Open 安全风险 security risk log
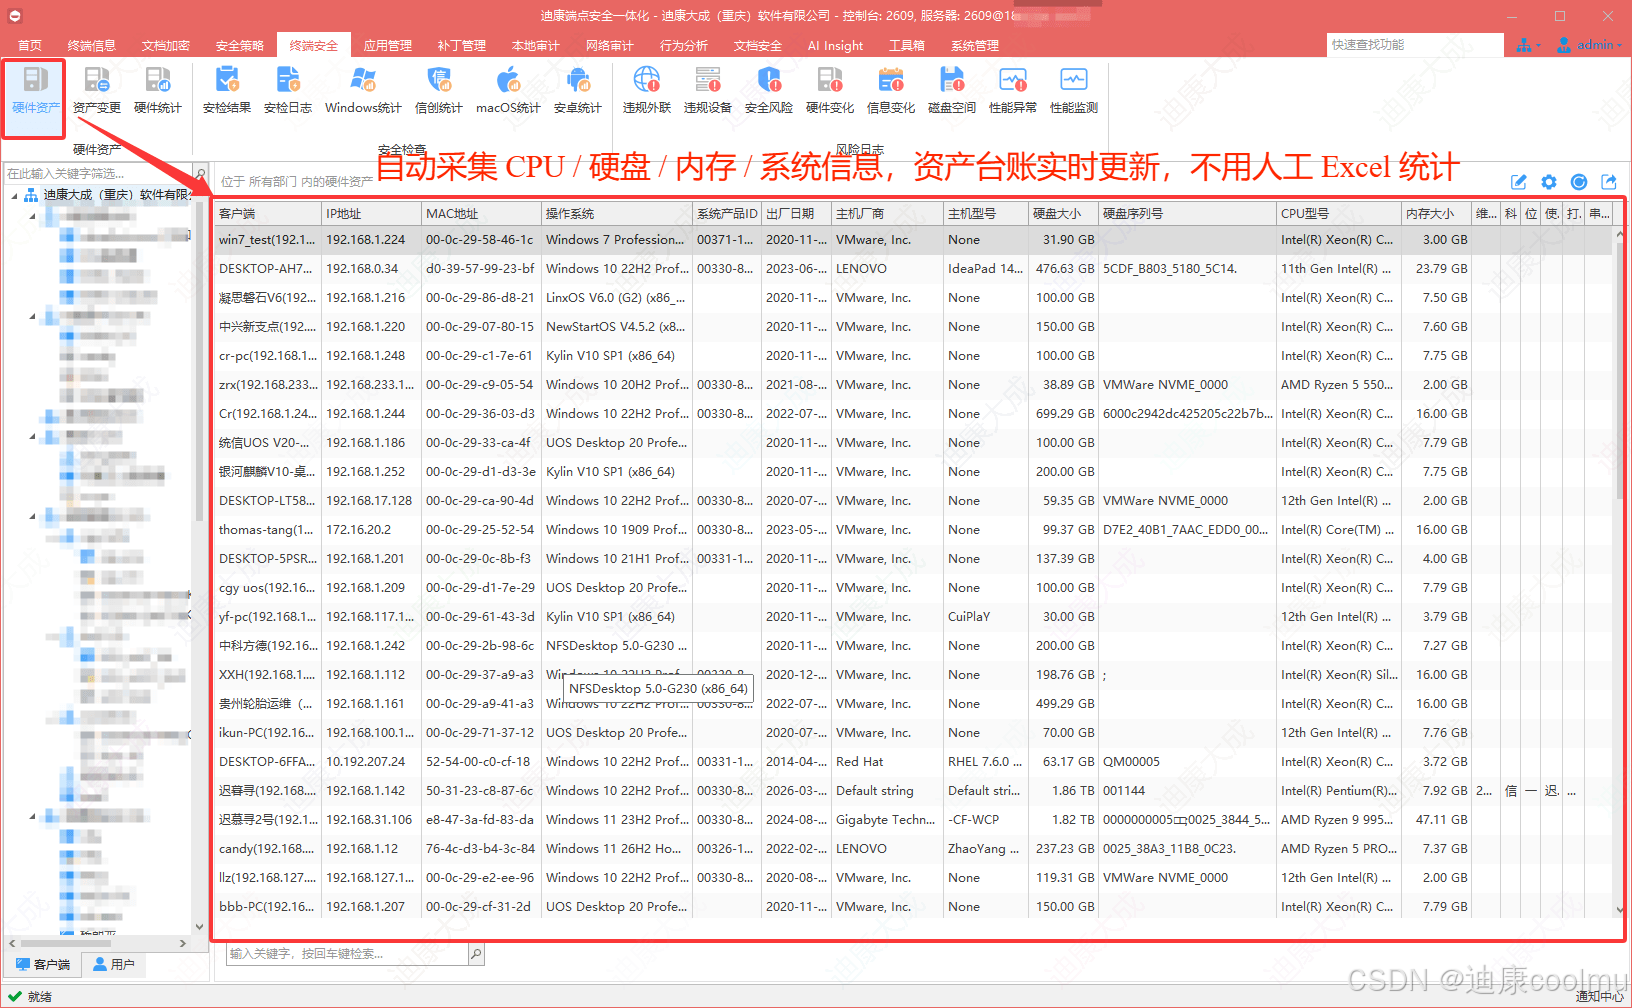This screenshot has width=1632, height=1008. [769, 91]
